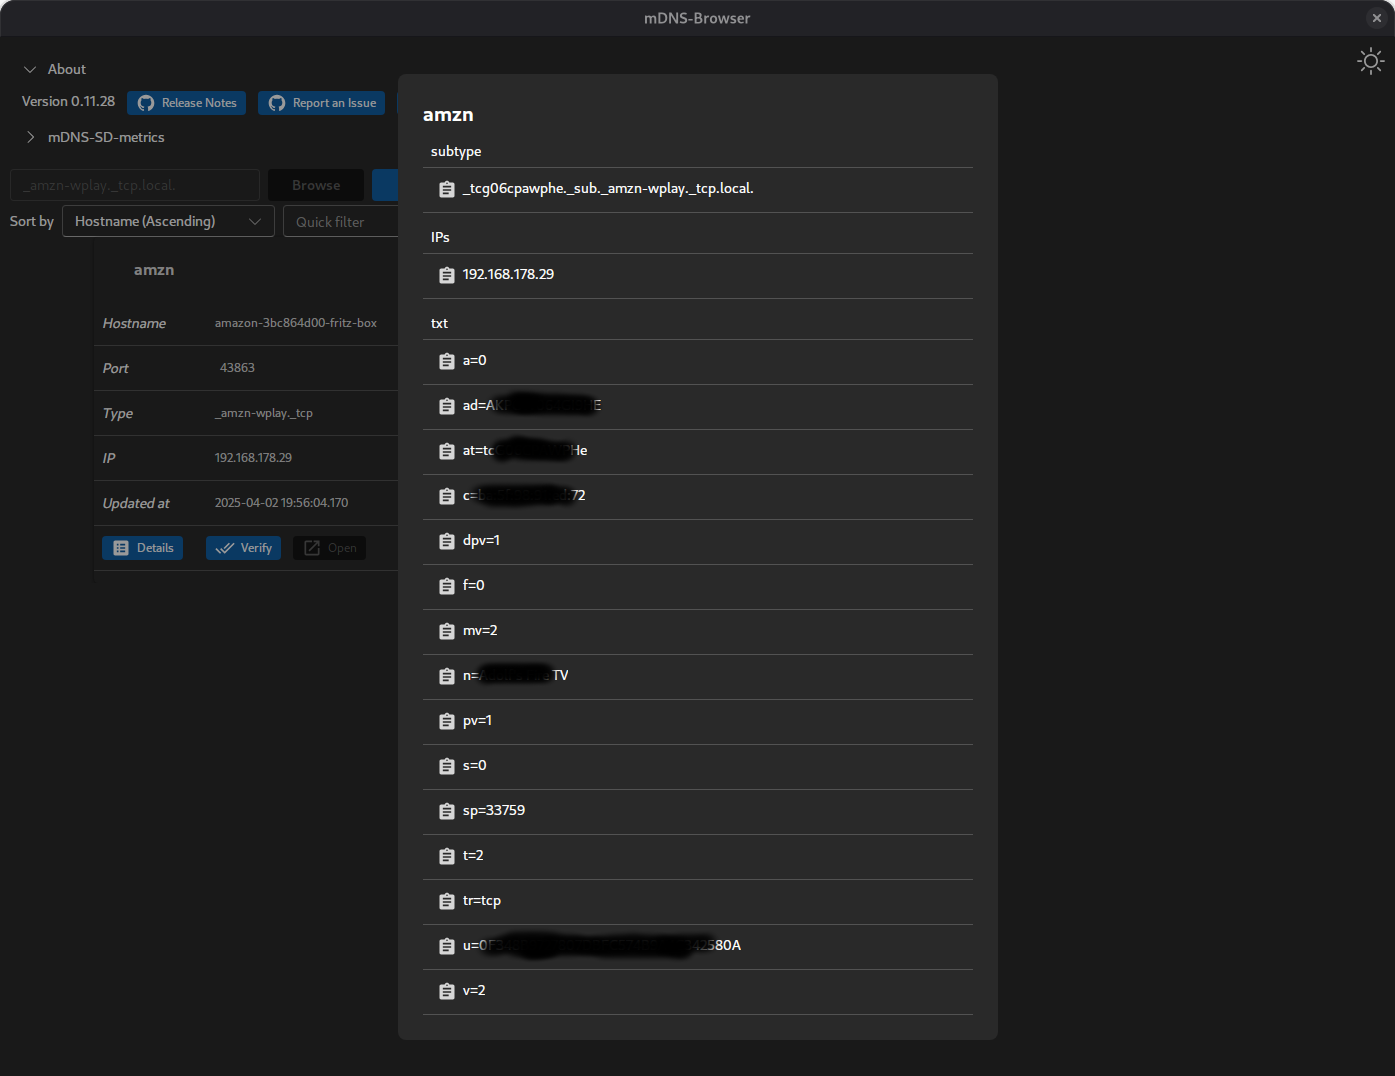
Task: Open Release Notes on GitHub
Action: (187, 103)
